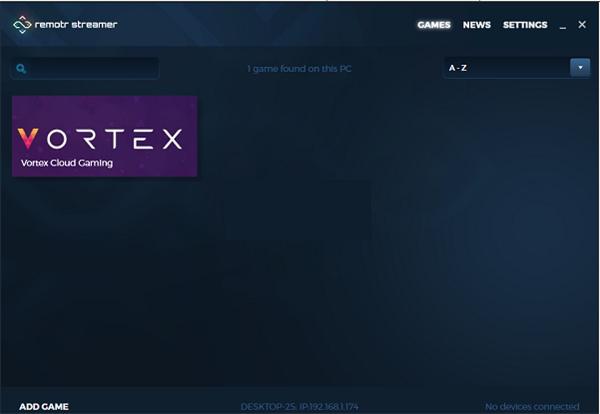Image resolution: width=600 pixels, height=414 pixels.
Task: Select the Vortex Cloud Gaming tile
Action: point(104,136)
